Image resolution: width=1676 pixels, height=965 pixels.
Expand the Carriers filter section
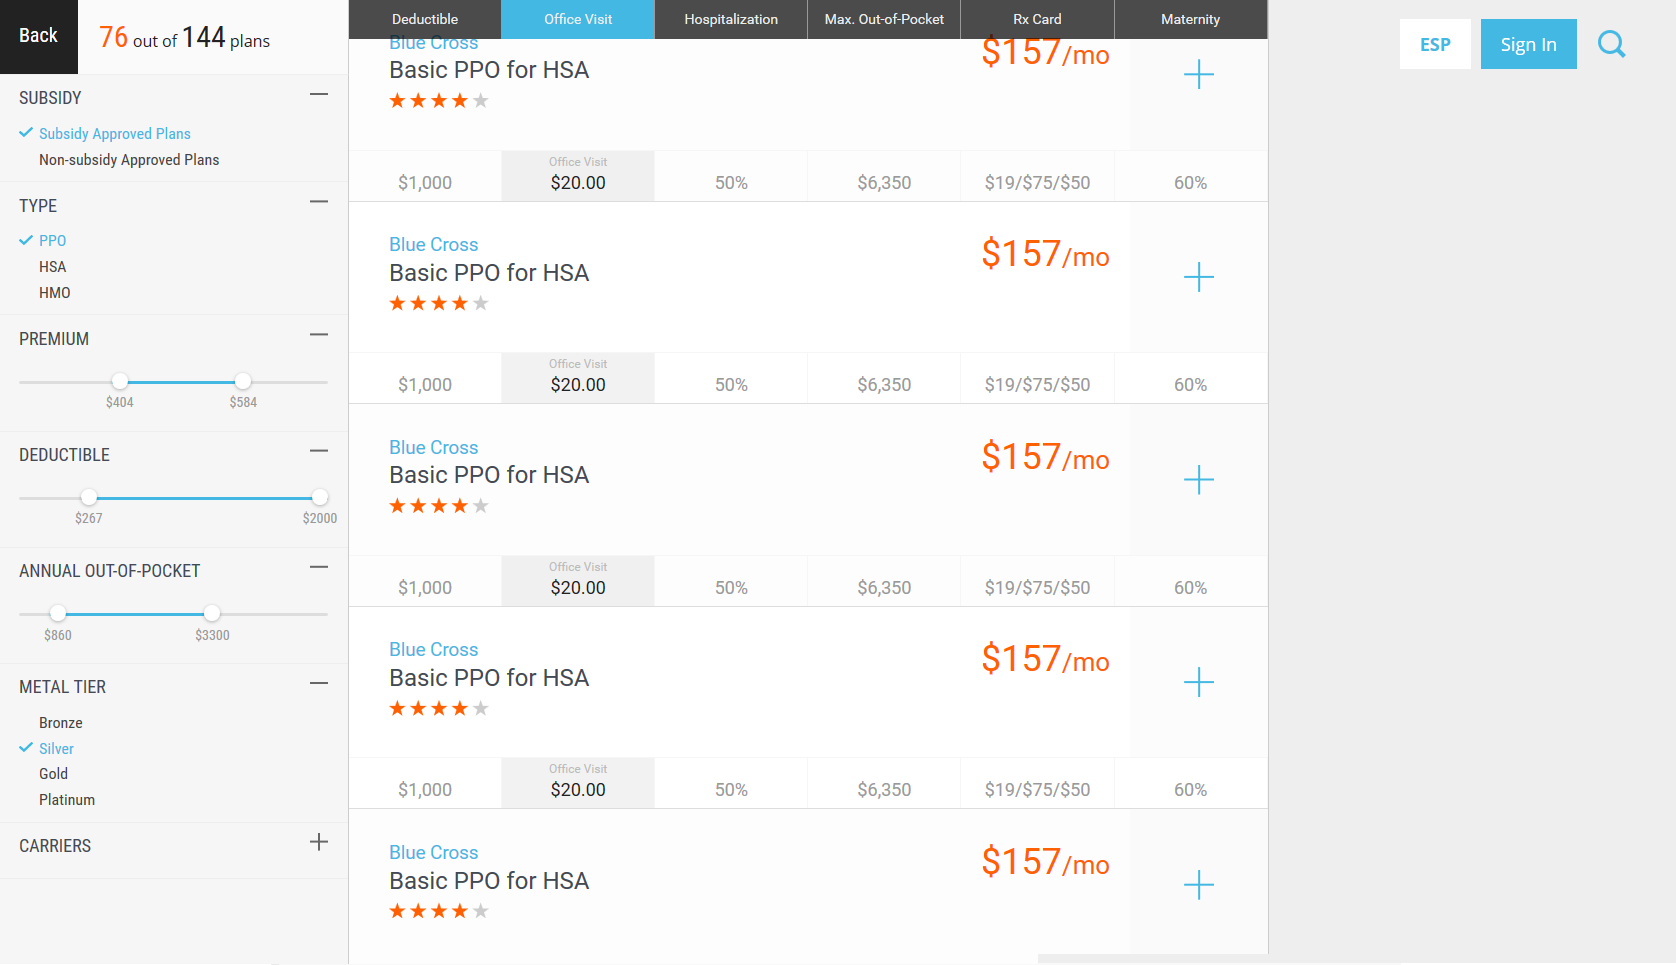pos(319,842)
